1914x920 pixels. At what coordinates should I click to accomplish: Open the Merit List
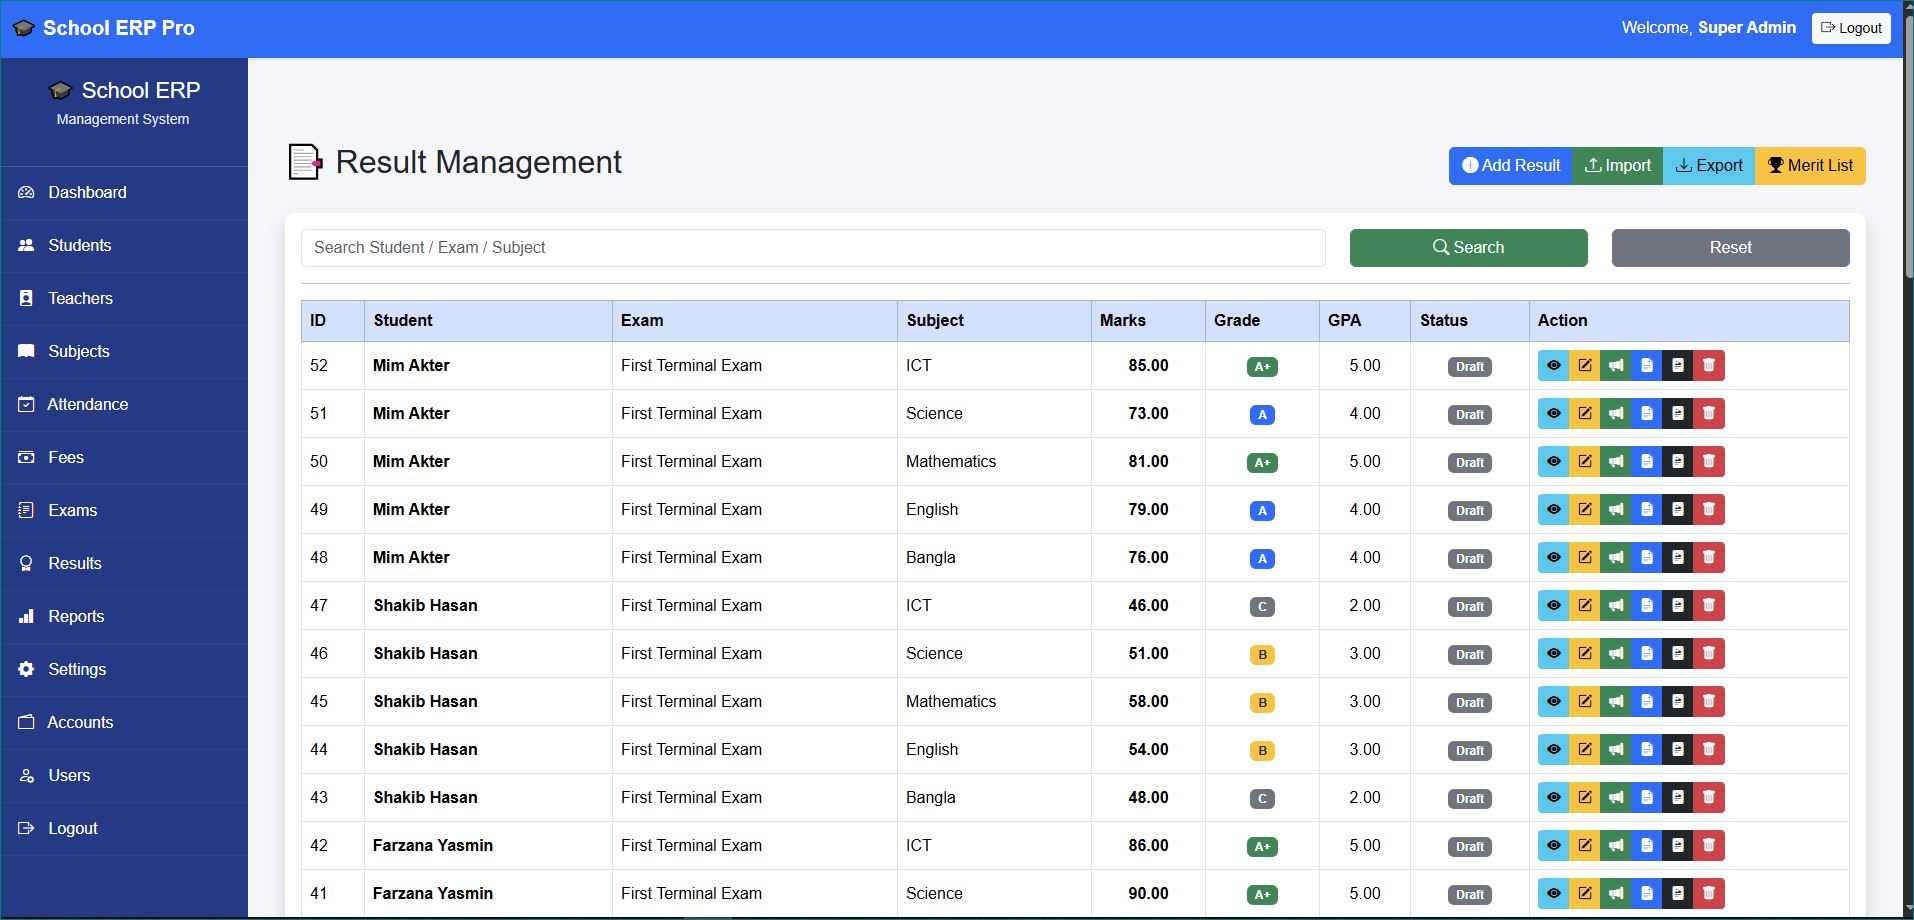pos(1810,166)
